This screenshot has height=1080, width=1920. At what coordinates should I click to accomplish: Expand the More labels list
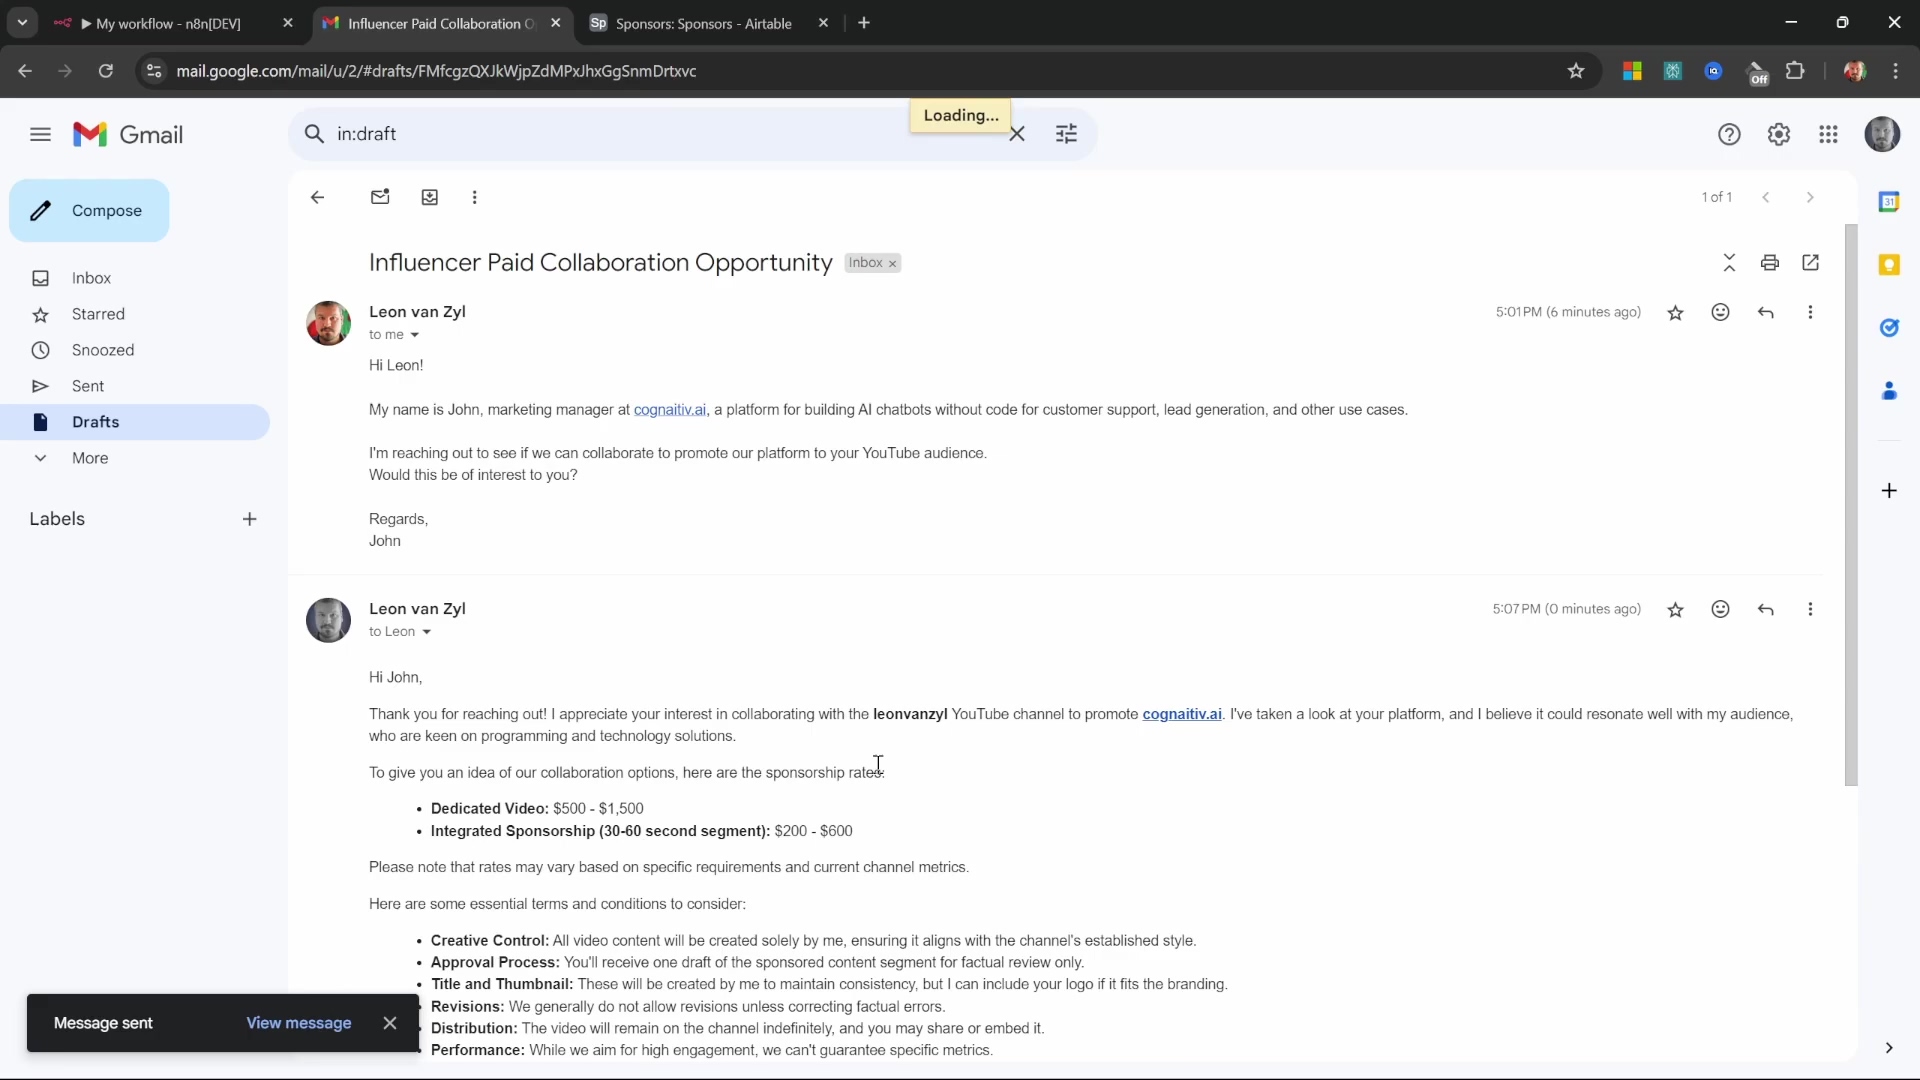tap(89, 458)
